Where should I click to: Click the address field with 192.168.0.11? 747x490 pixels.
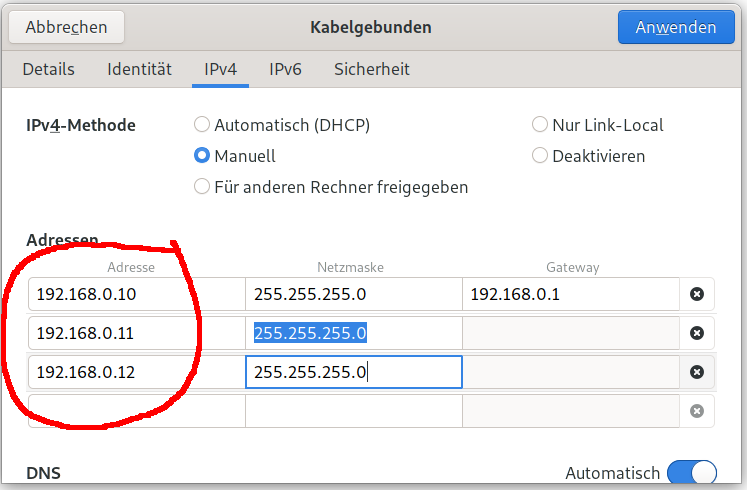click(x=137, y=333)
